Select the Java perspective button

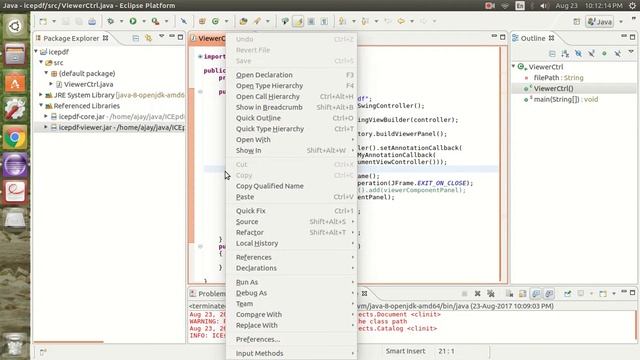click(600, 22)
